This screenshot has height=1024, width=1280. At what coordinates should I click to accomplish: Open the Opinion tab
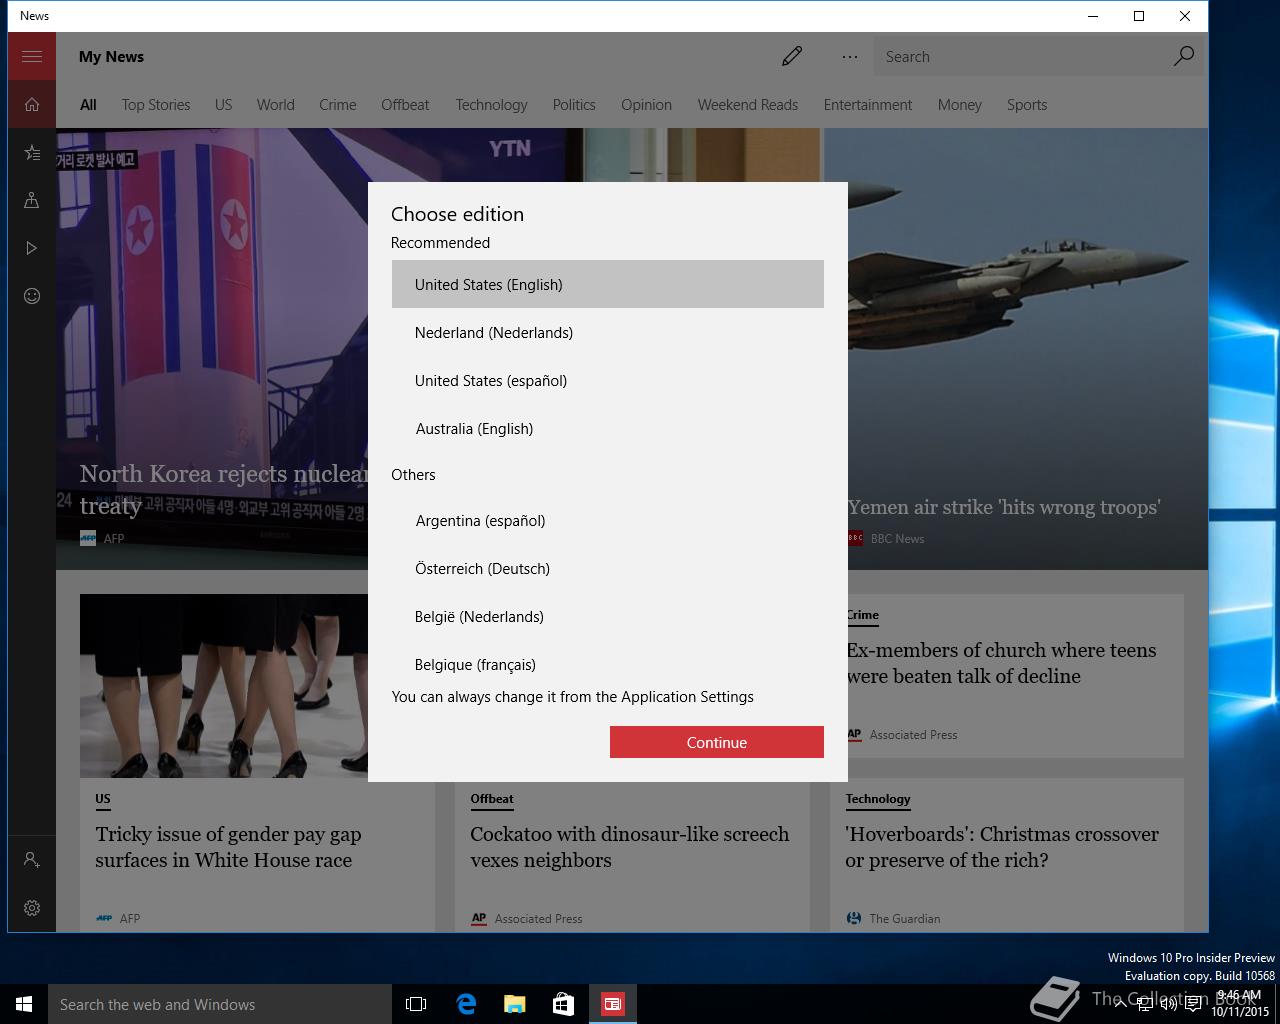coord(646,104)
